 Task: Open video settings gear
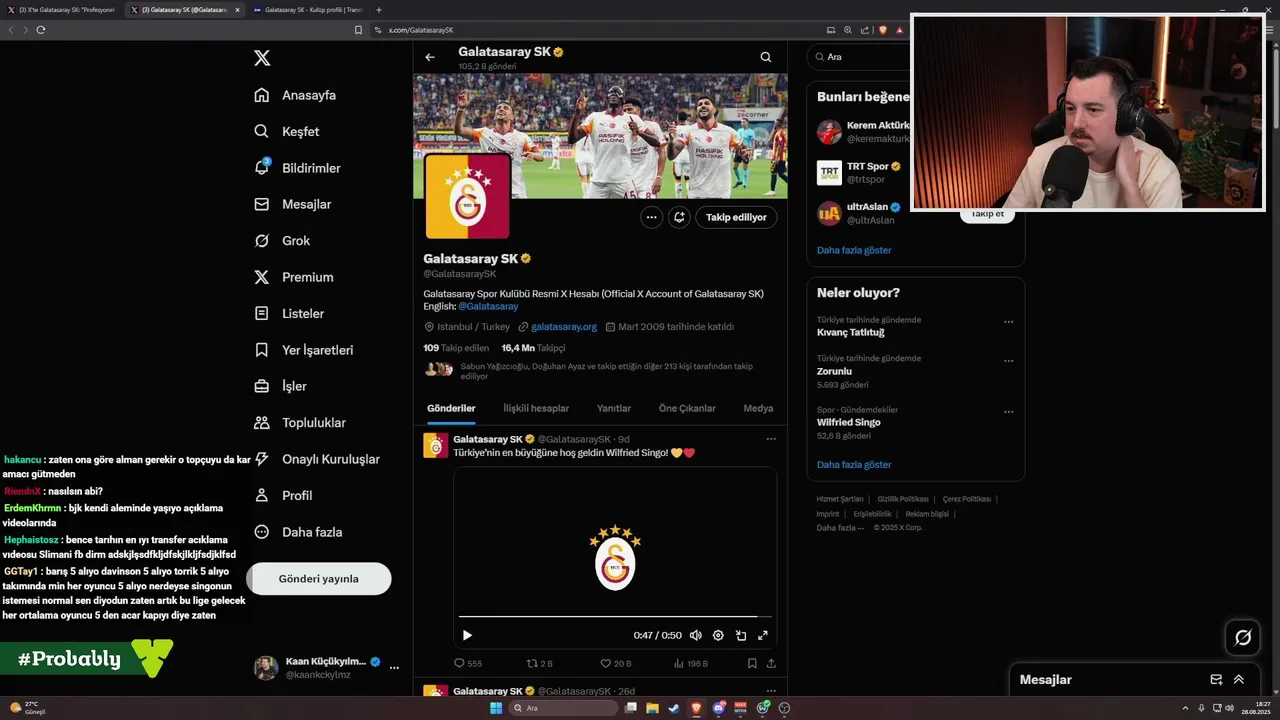pyautogui.click(x=718, y=635)
